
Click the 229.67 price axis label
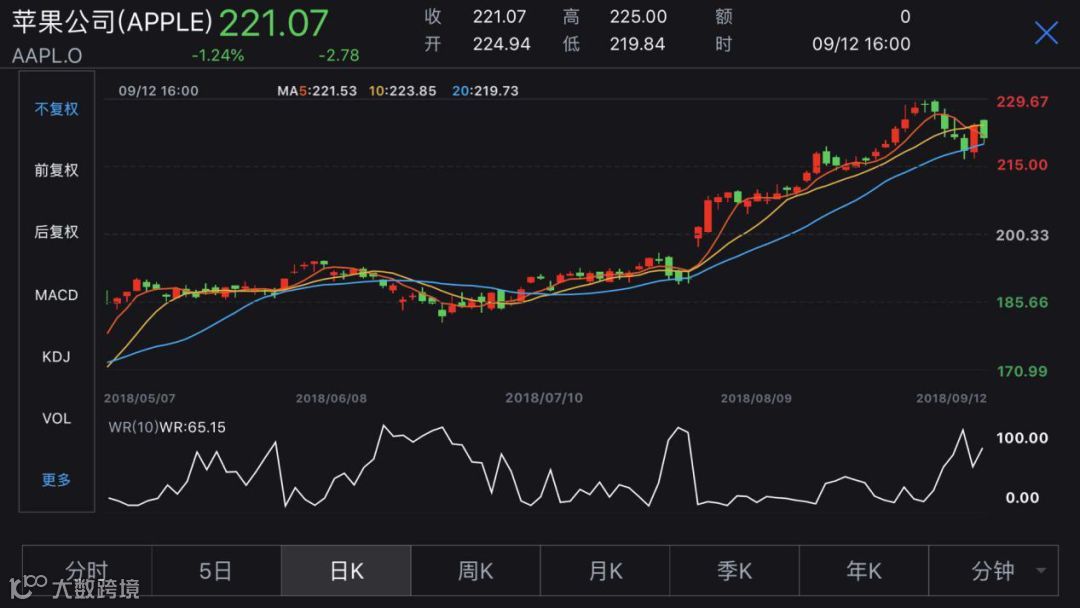coord(1022,102)
